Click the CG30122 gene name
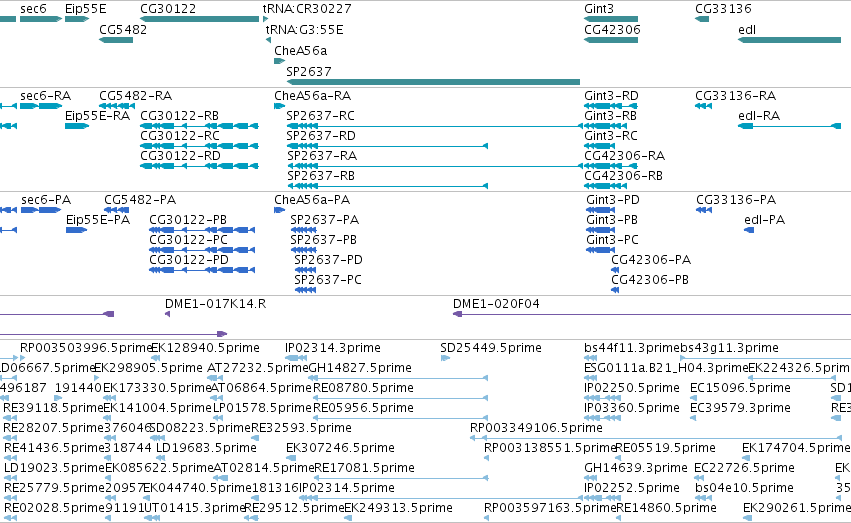The image size is (851, 523). 168,9
